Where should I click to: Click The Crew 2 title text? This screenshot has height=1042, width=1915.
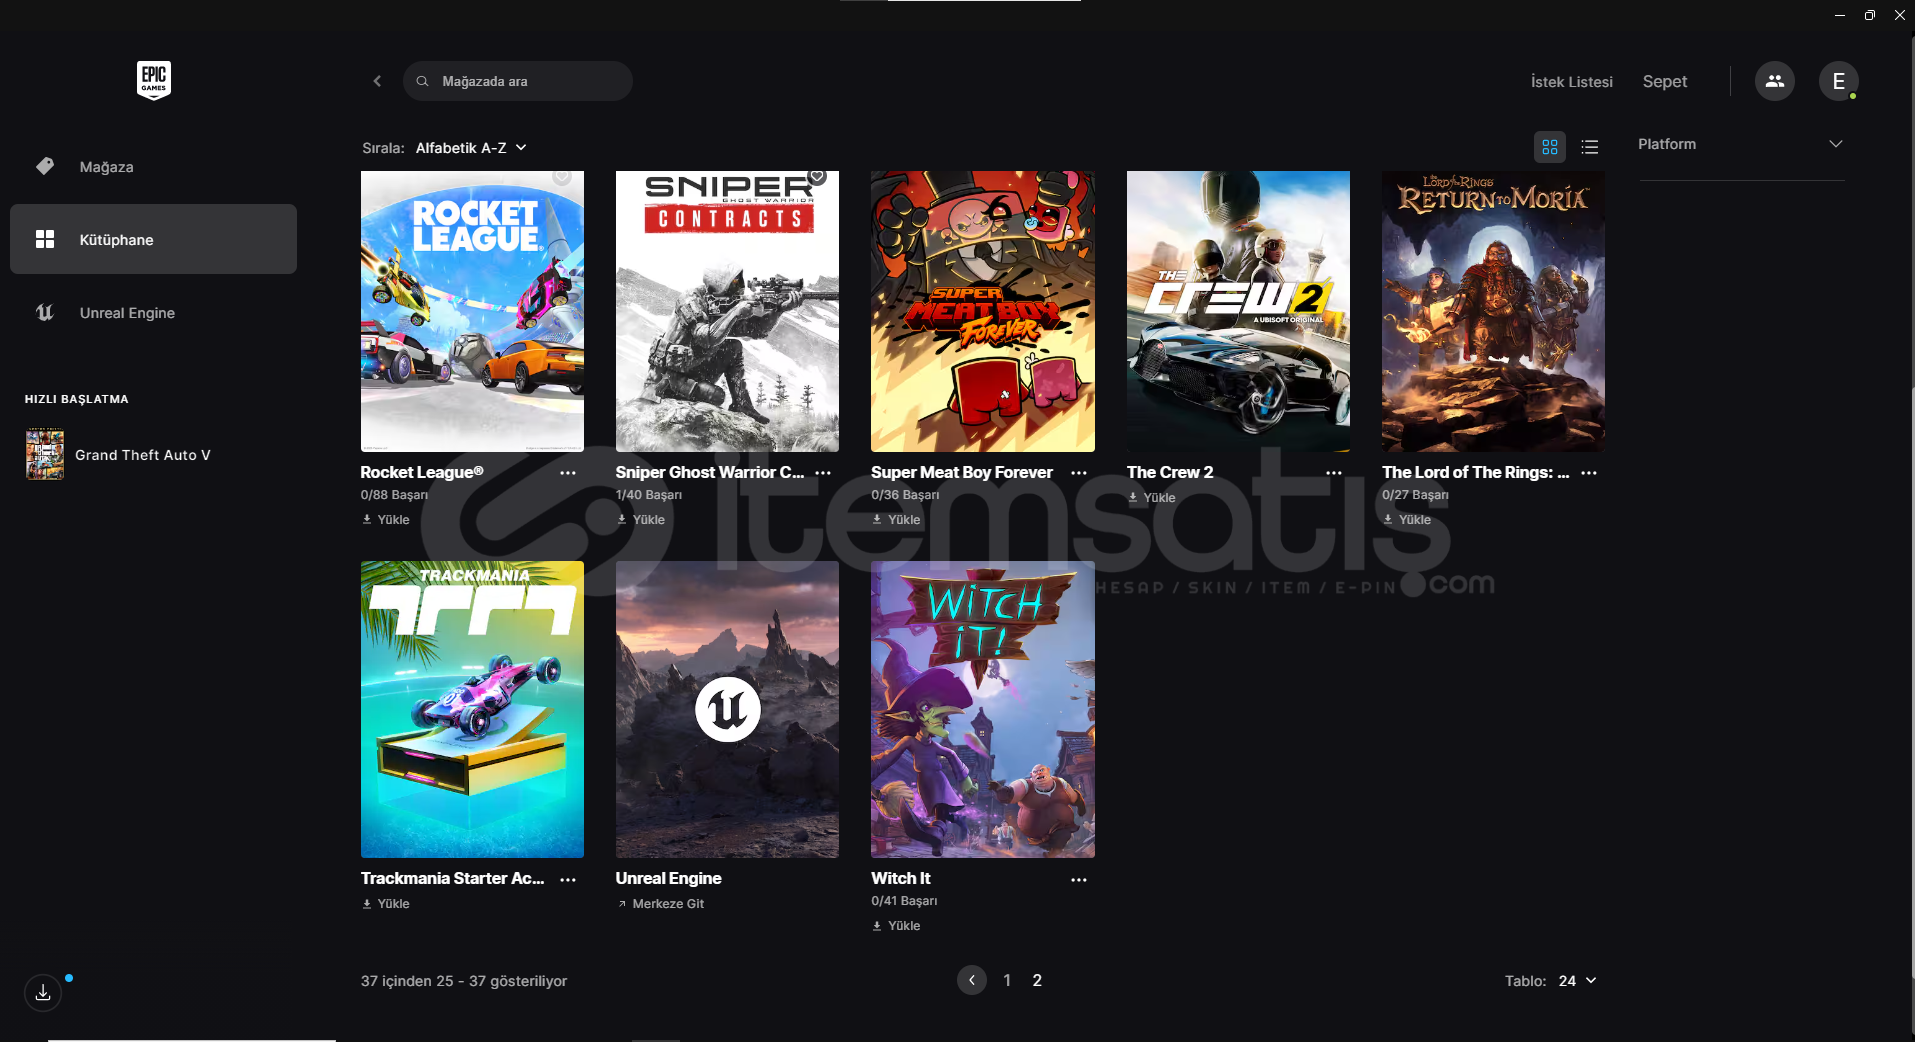point(1170,472)
